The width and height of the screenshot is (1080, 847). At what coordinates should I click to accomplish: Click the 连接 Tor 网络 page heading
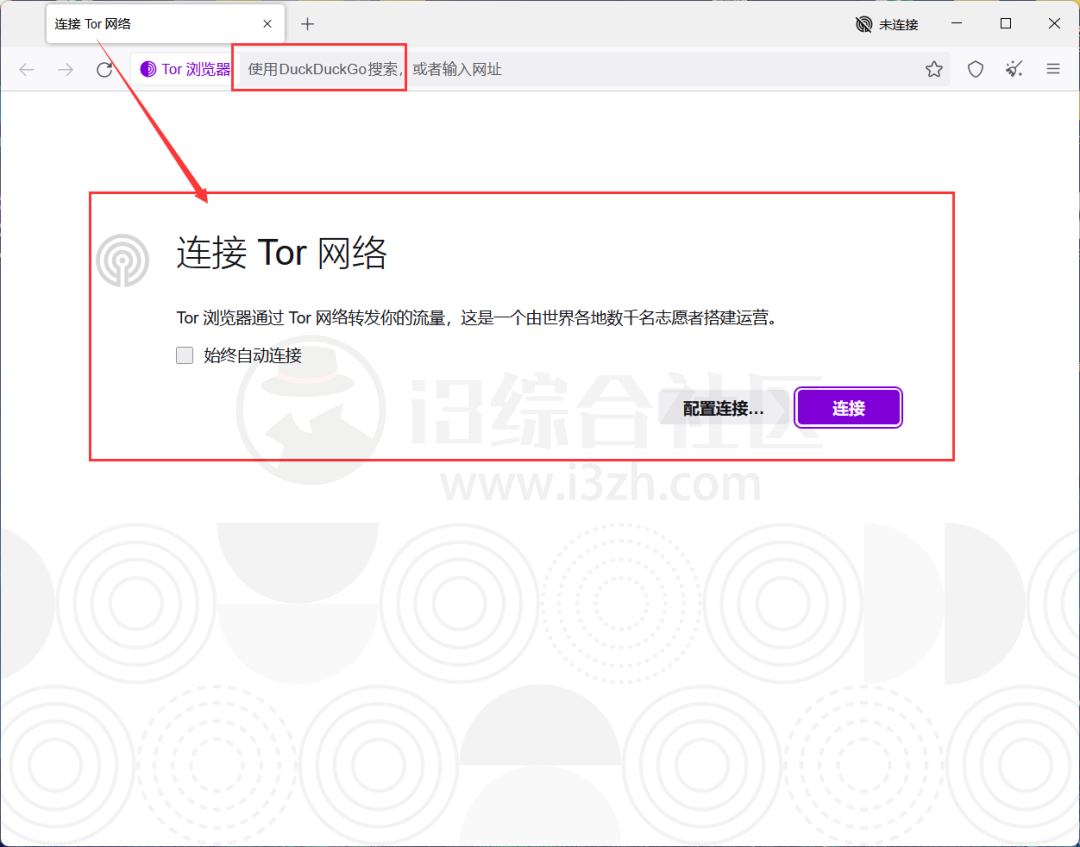282,253
